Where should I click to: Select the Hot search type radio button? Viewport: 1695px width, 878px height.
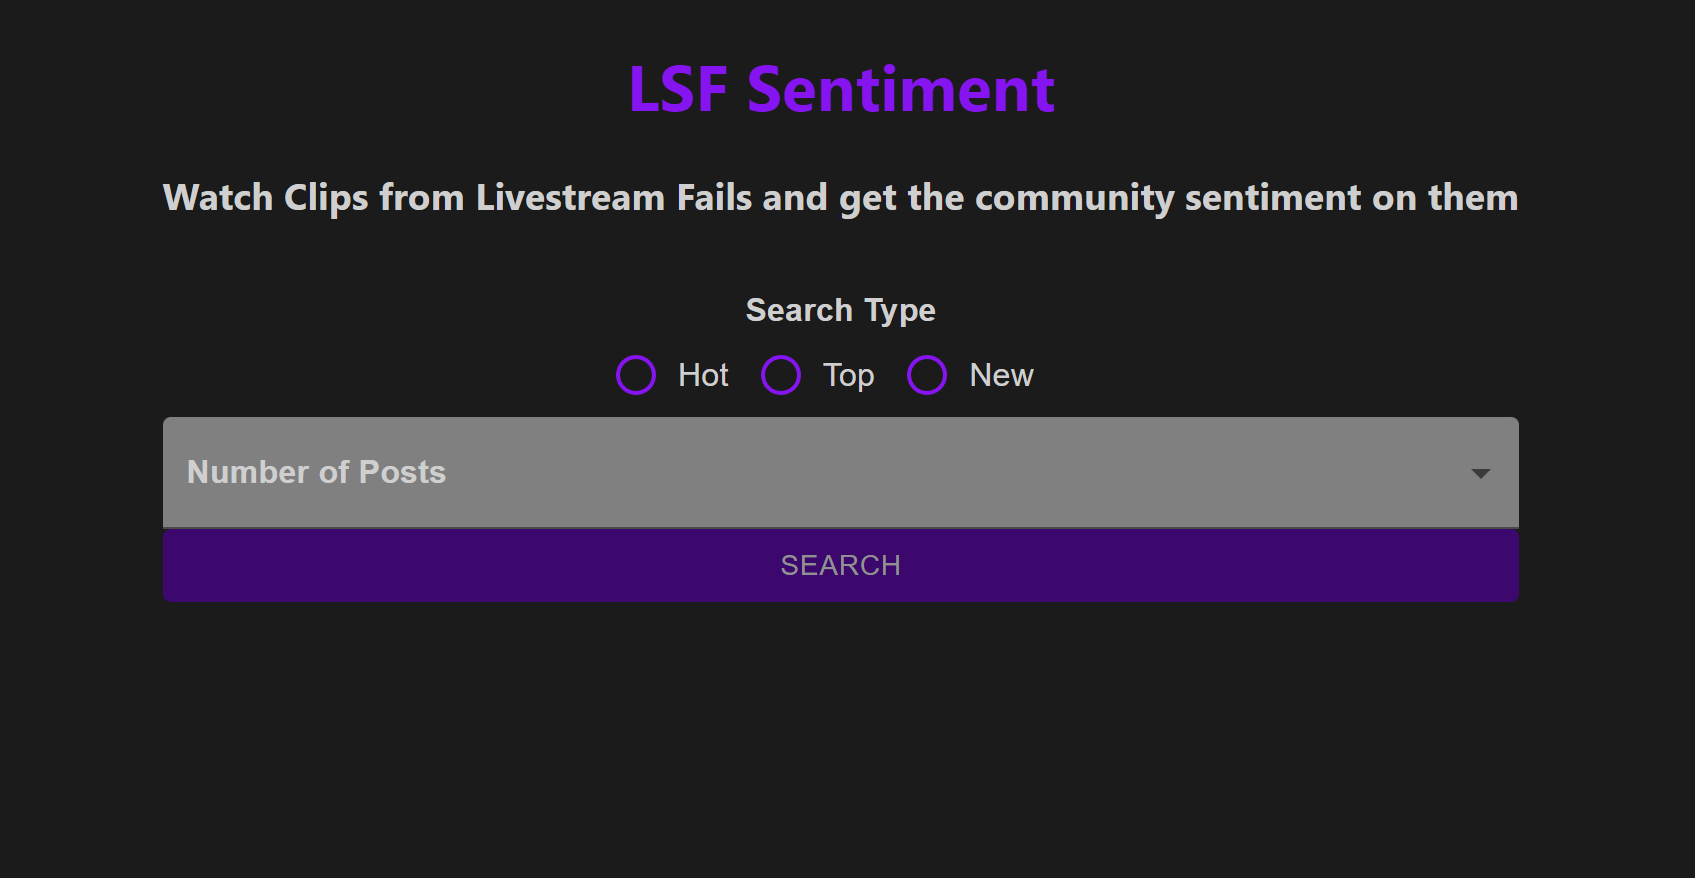point(636,375)
